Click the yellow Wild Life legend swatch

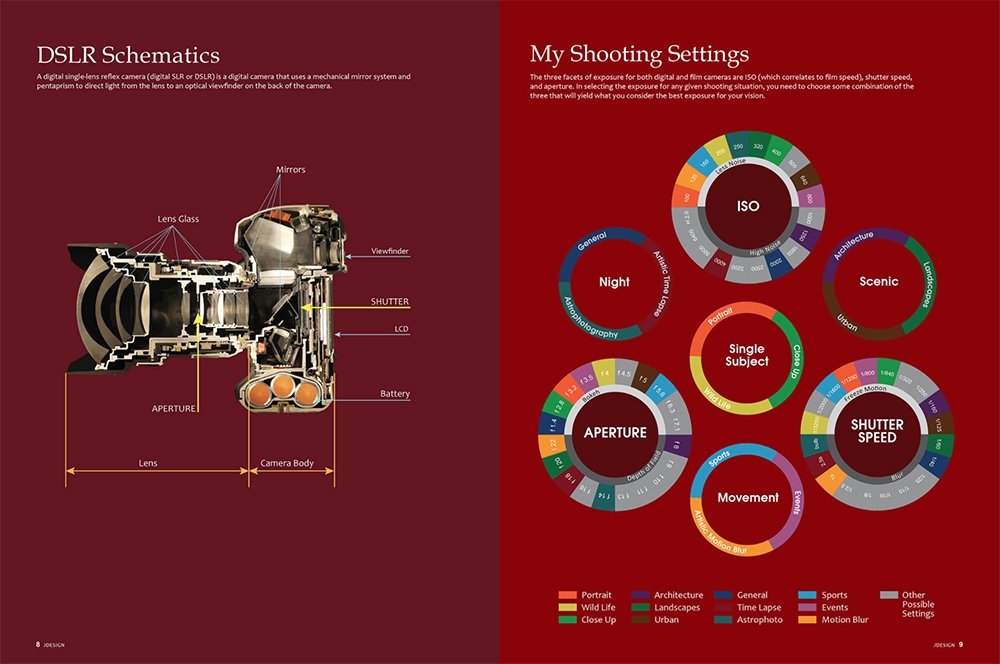[x=567, y=607]
